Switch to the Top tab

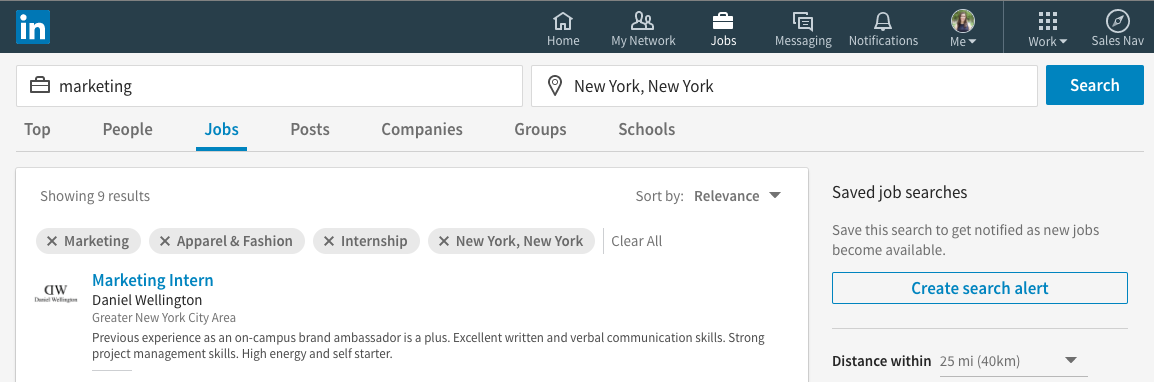(x=37, y=130)
